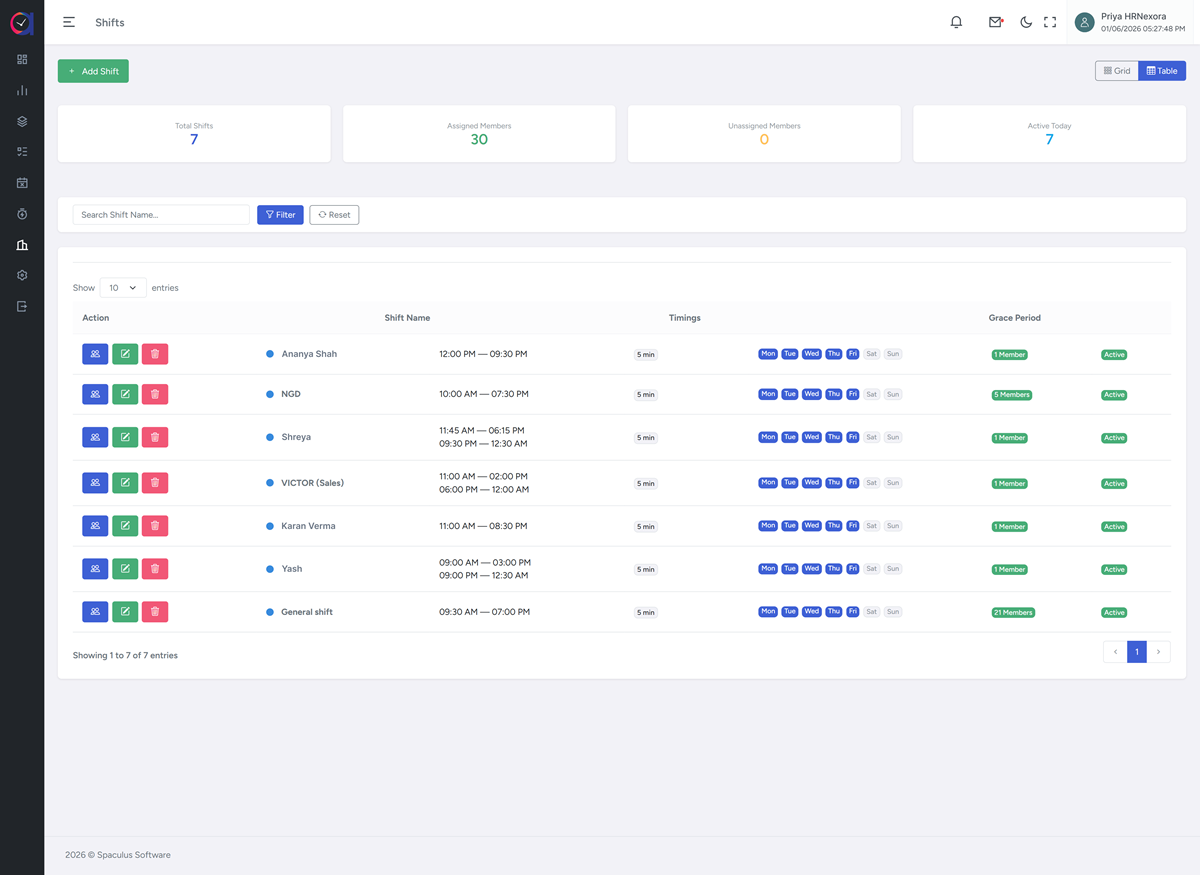Open the task checklist icon in sidebar
The width and height of the screenshot is (1200, 875).
coord(22,152)
